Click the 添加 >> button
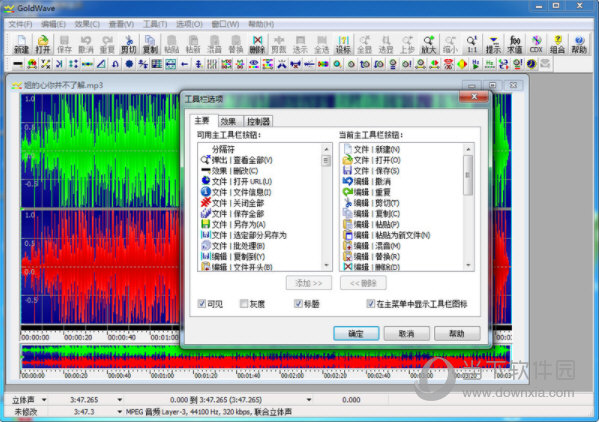Image resolution: width=599 pixels, height=422 pixels. (x=309, y=283)
